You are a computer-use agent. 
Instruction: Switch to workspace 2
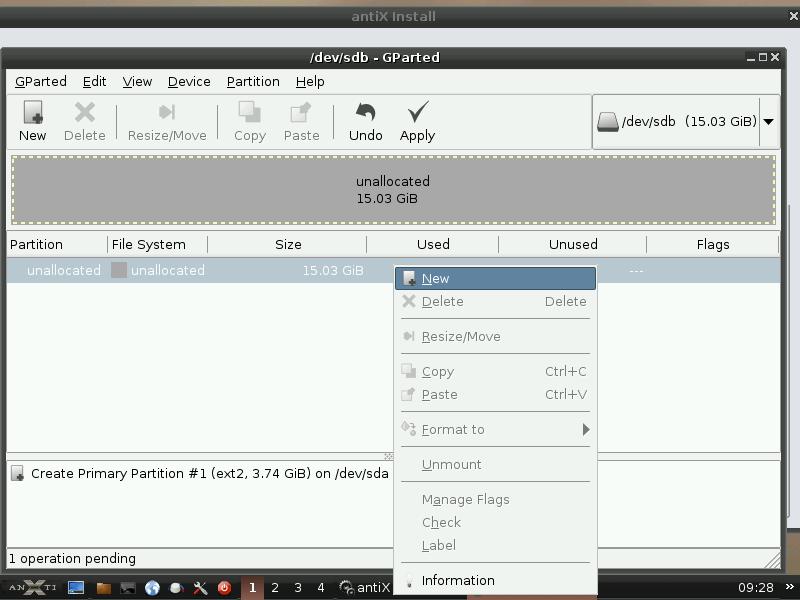(275, 588)
